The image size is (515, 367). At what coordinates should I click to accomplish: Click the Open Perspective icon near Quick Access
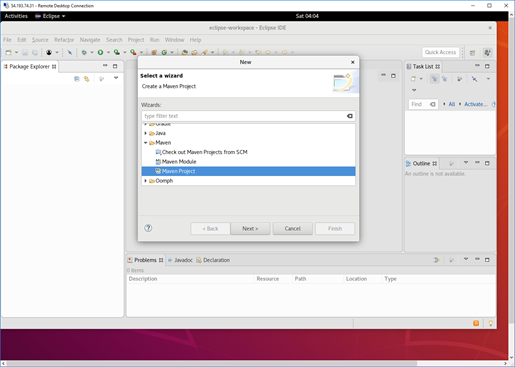(x=472, y=53)
